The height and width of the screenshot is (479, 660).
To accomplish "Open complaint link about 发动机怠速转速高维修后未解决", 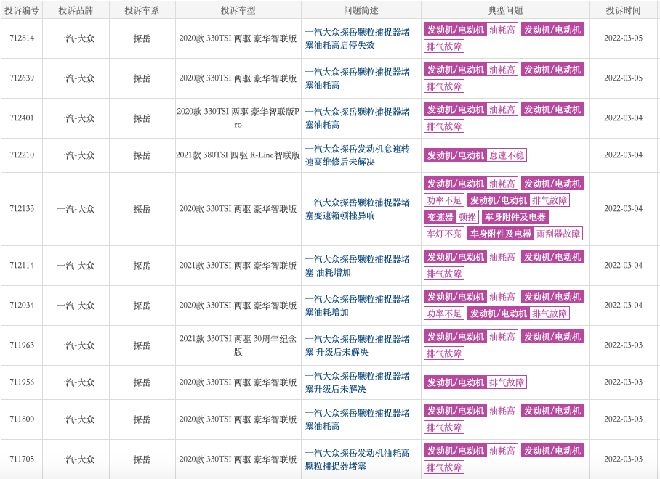I will coord(357,155).
